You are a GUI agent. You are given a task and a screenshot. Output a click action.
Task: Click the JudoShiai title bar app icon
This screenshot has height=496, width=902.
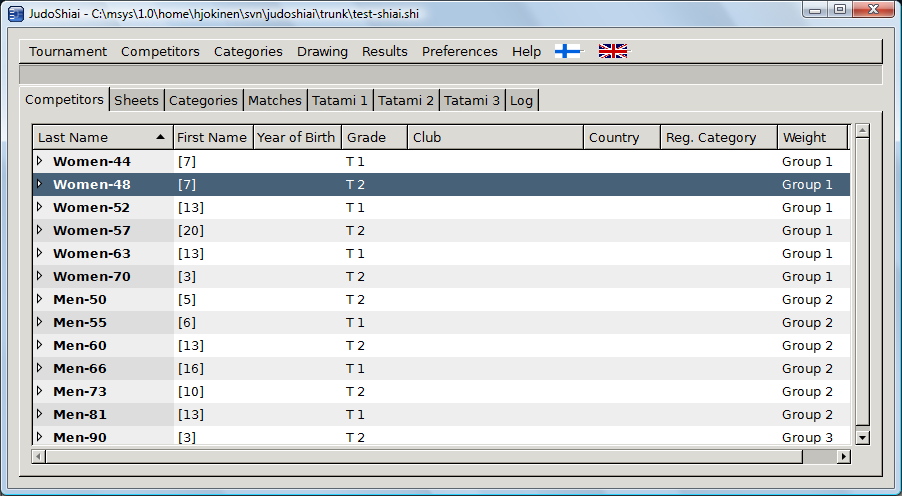[x=15, y=10]
